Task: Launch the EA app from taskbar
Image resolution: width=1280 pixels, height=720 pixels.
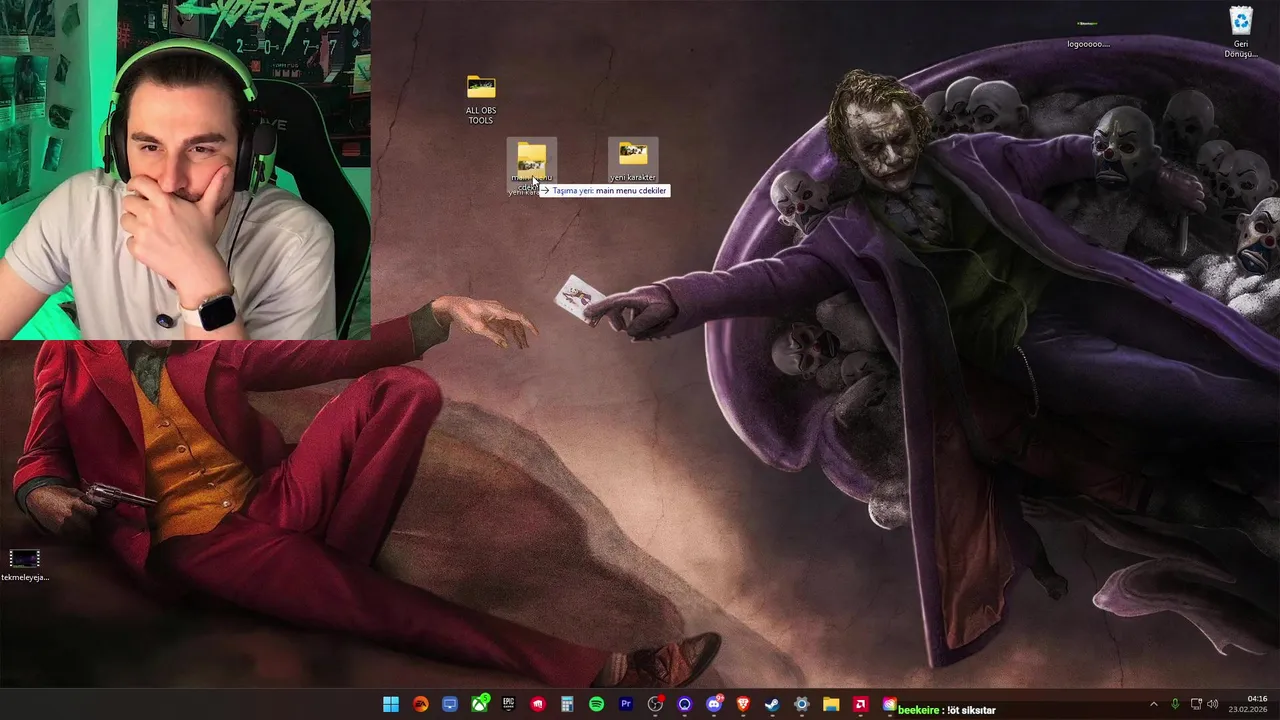Action: click(x=421, y=704)
